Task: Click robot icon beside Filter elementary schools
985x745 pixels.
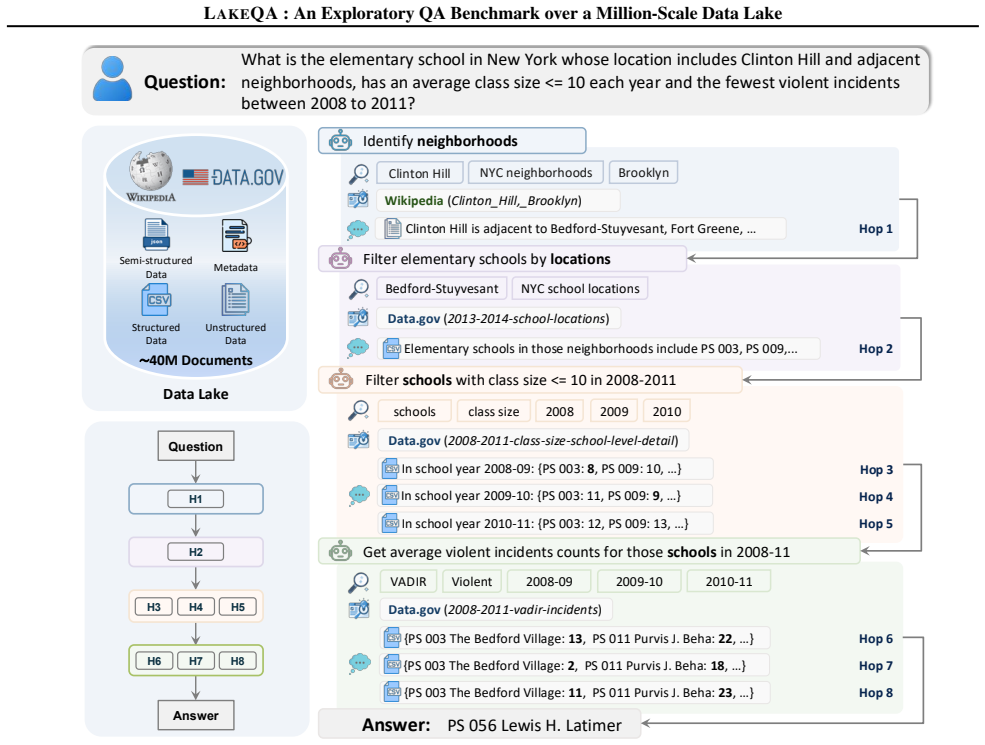Action: 340,258
